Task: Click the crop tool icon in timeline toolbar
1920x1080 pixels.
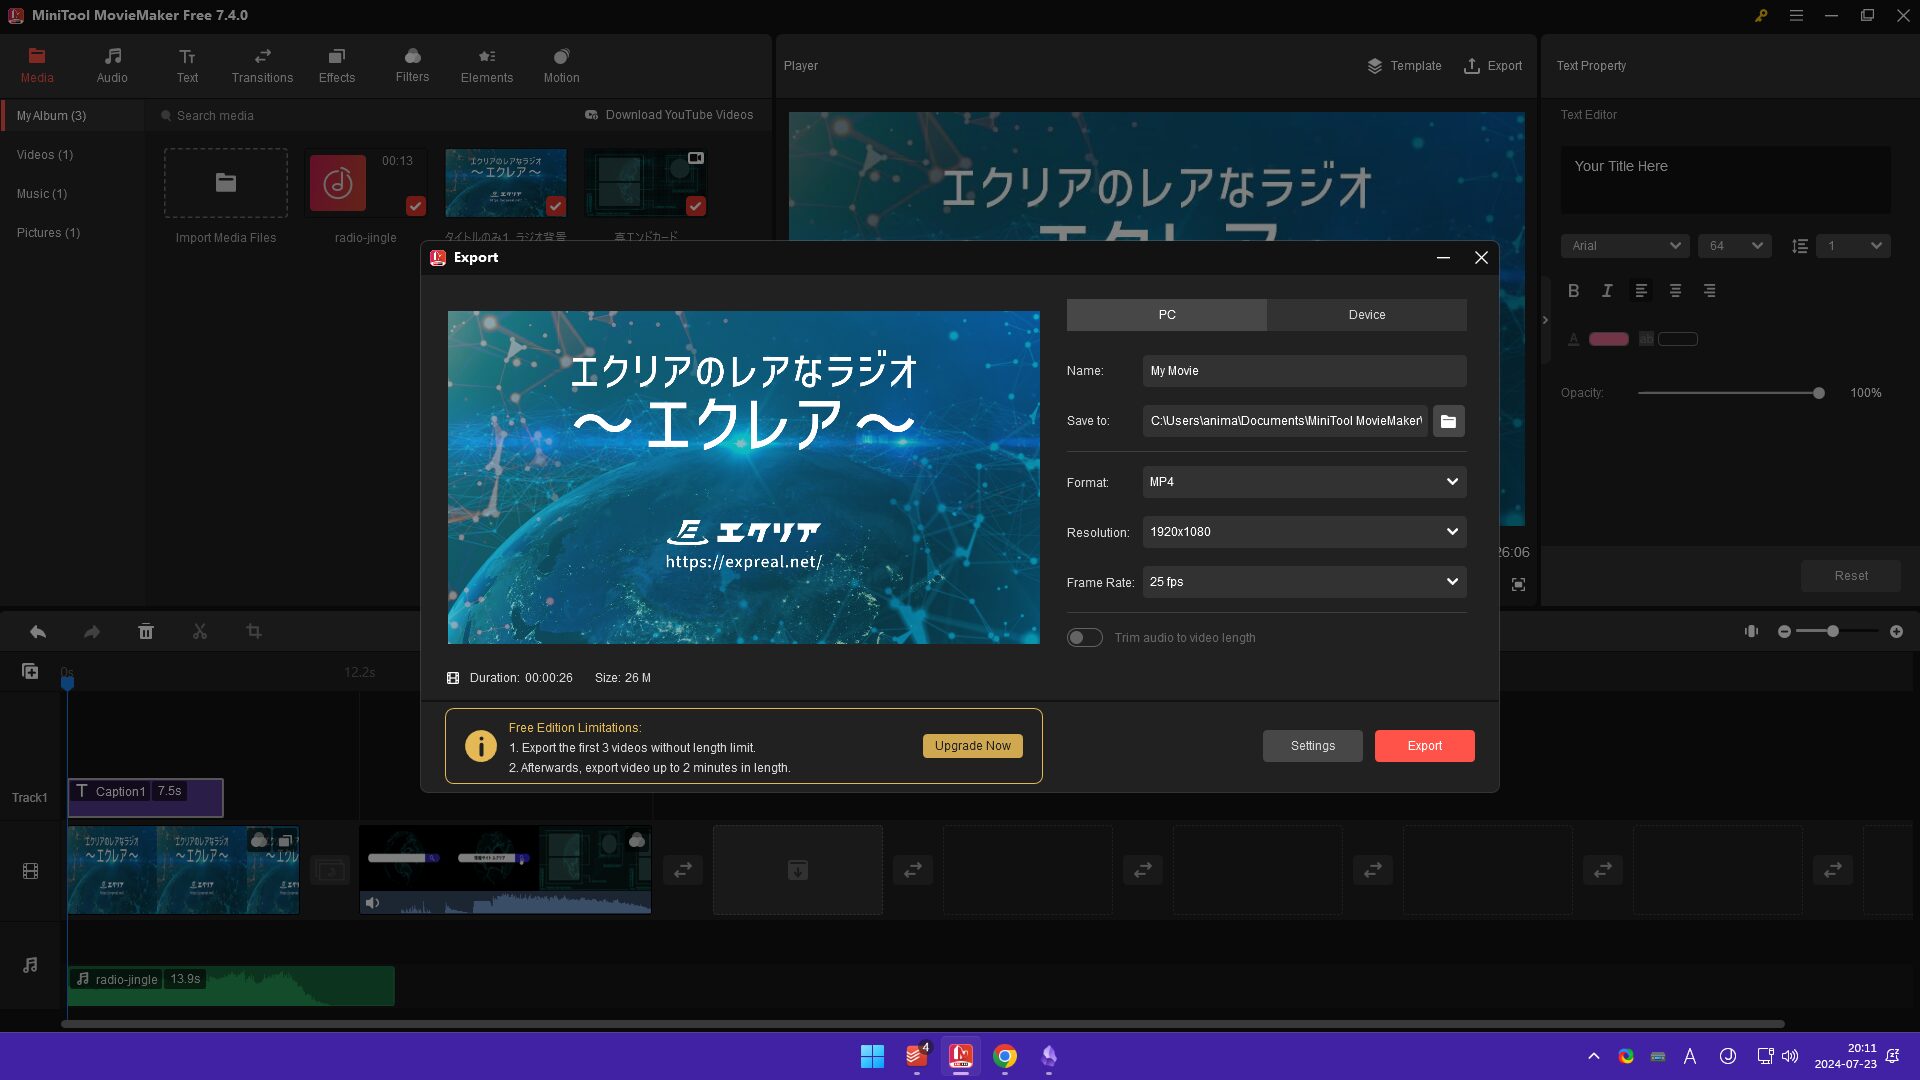Action: tap(254, 631)
